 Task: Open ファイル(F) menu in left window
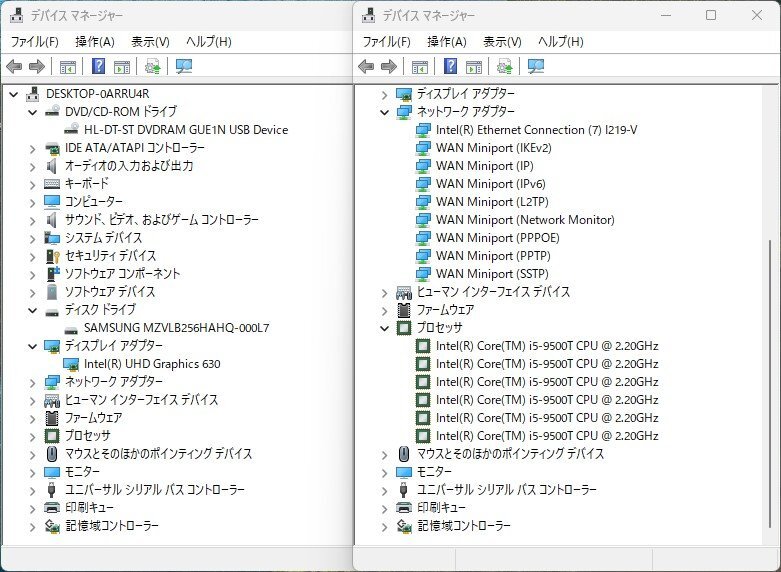click(x=35, y=41)
